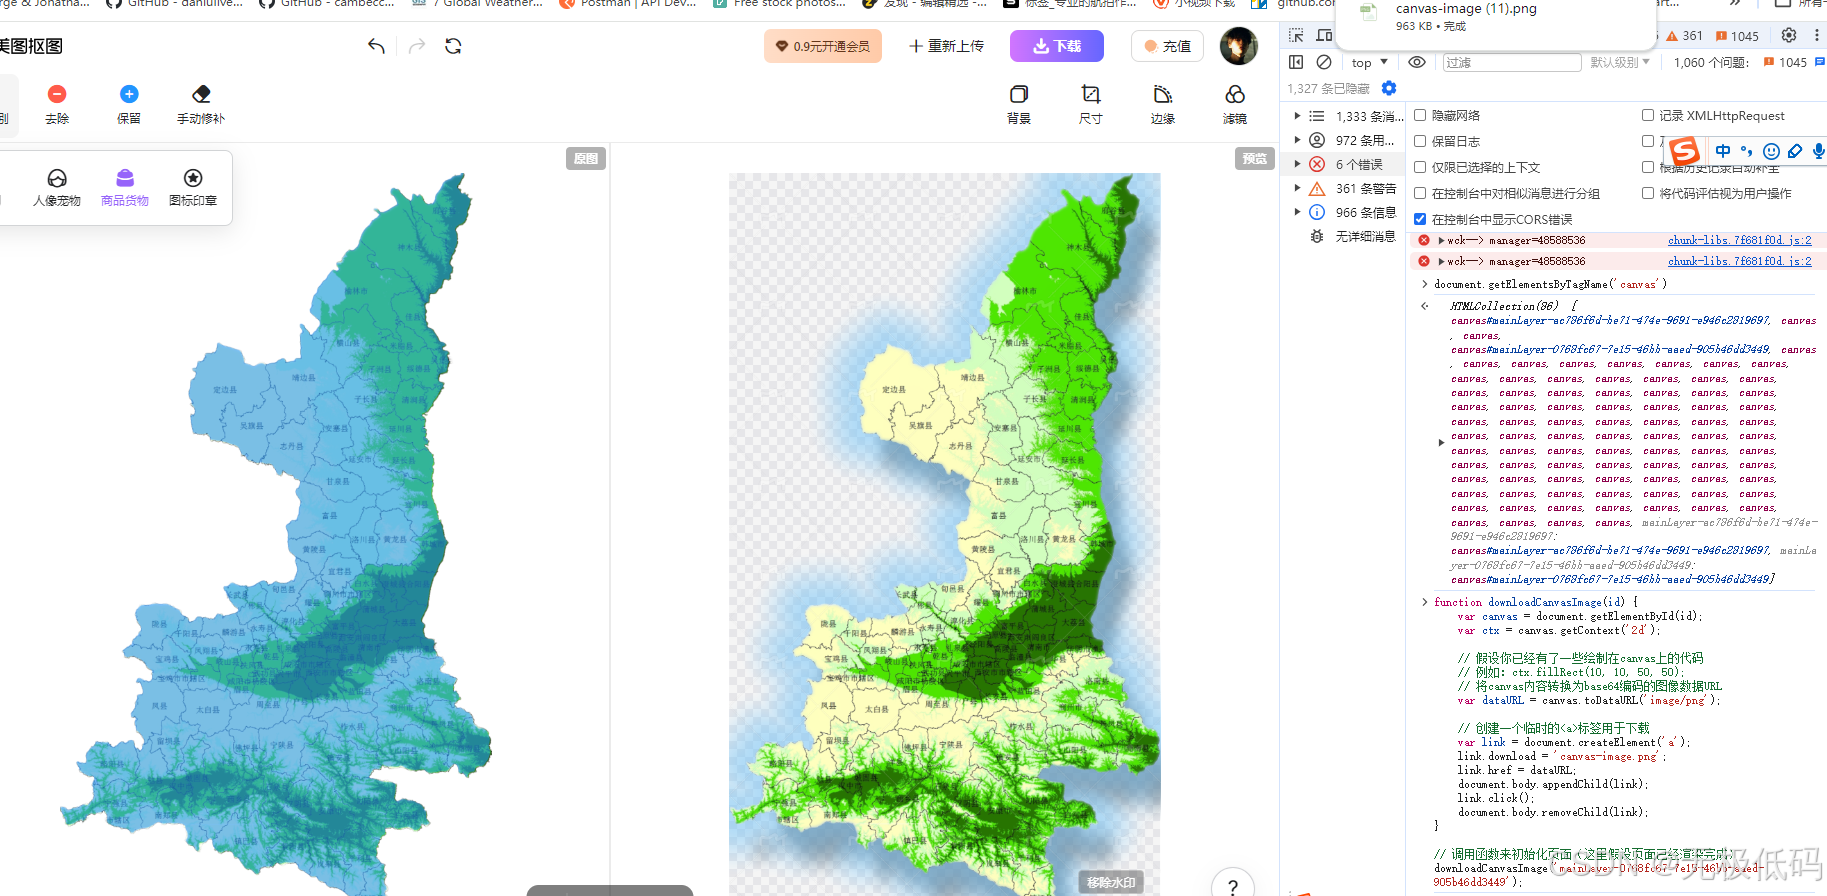Open the top JavaScript context dropdown
1827x896 pixels.
coord(1369,62)
